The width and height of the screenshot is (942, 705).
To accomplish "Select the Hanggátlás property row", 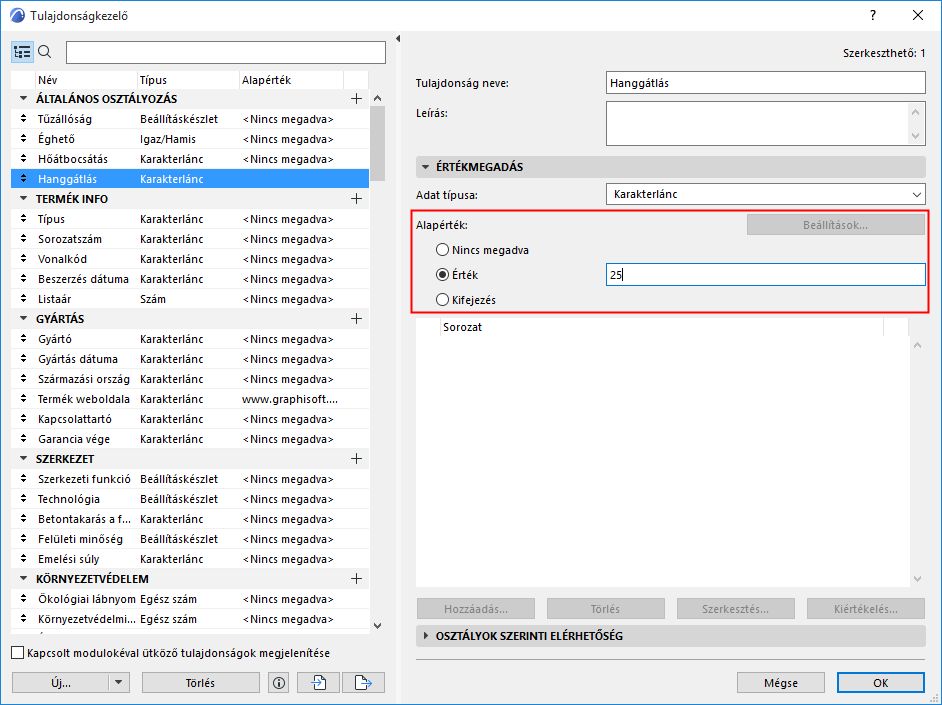I will tap(190, 179).
